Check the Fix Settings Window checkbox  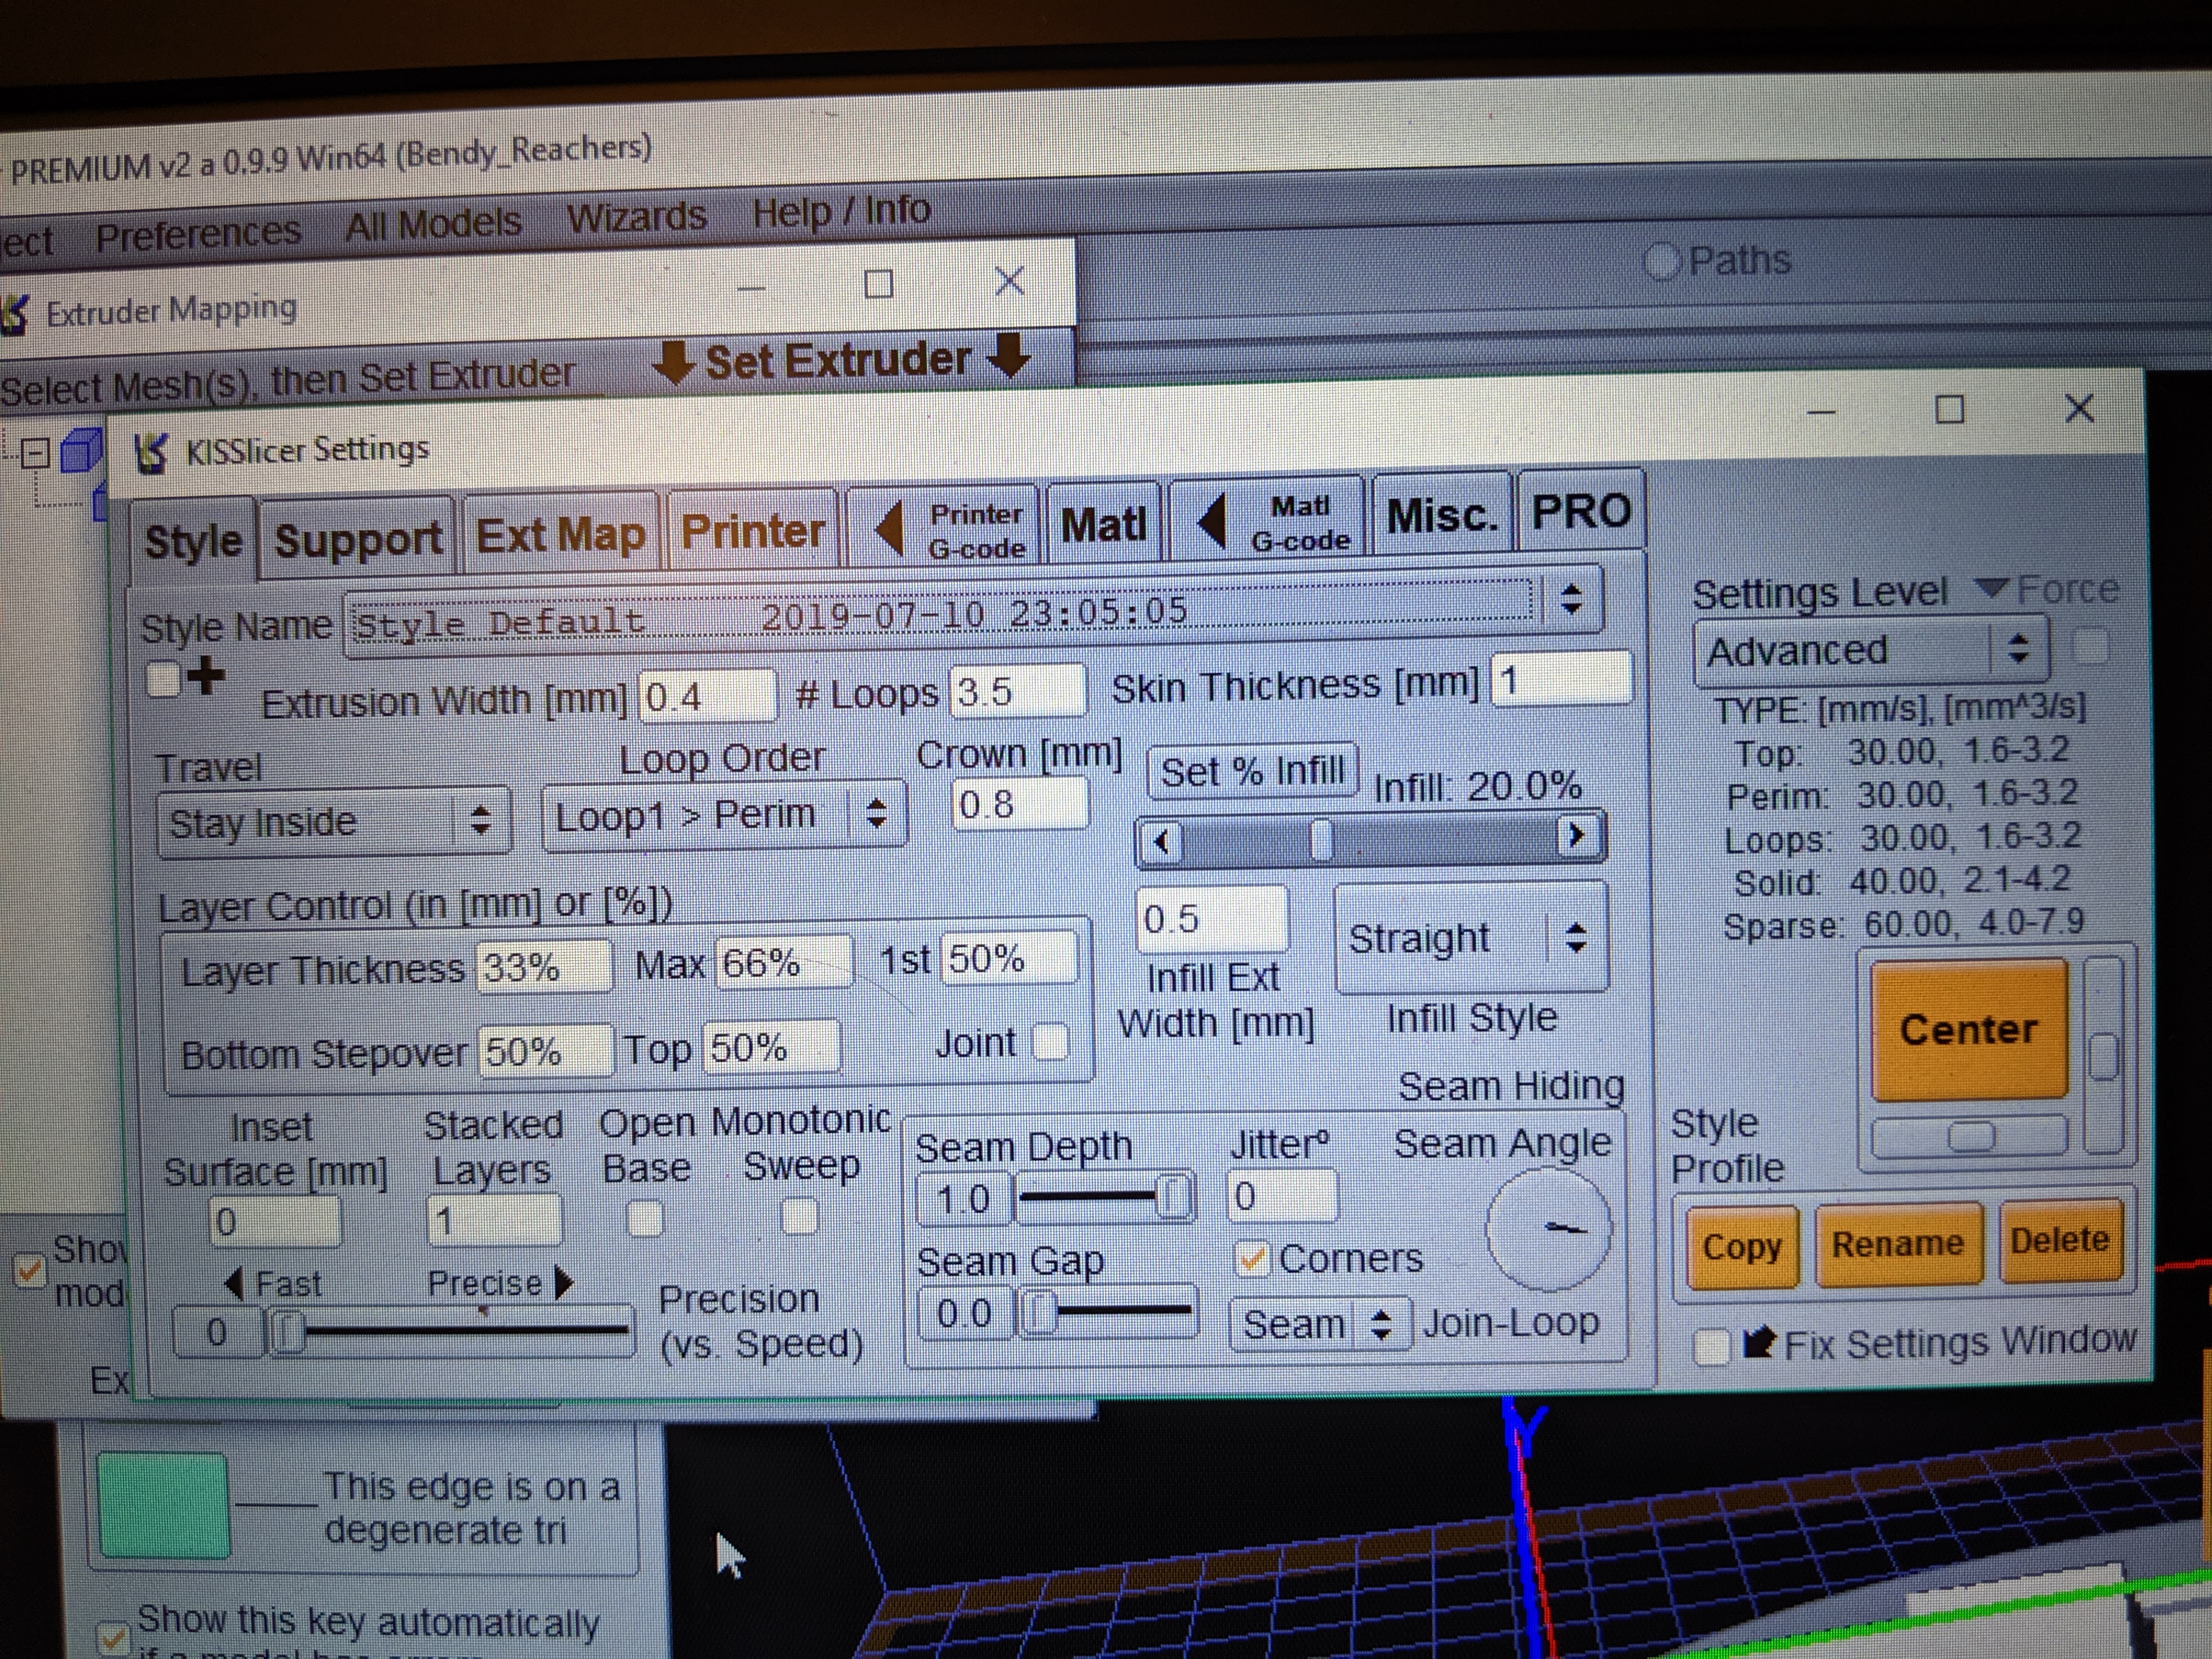(1712, 1346)
